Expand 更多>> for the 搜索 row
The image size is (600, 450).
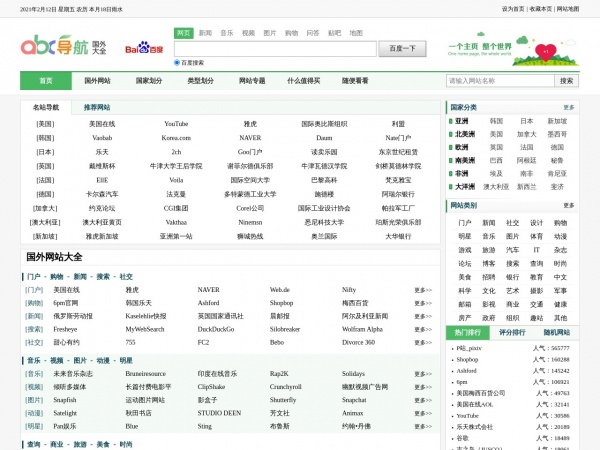423,329
